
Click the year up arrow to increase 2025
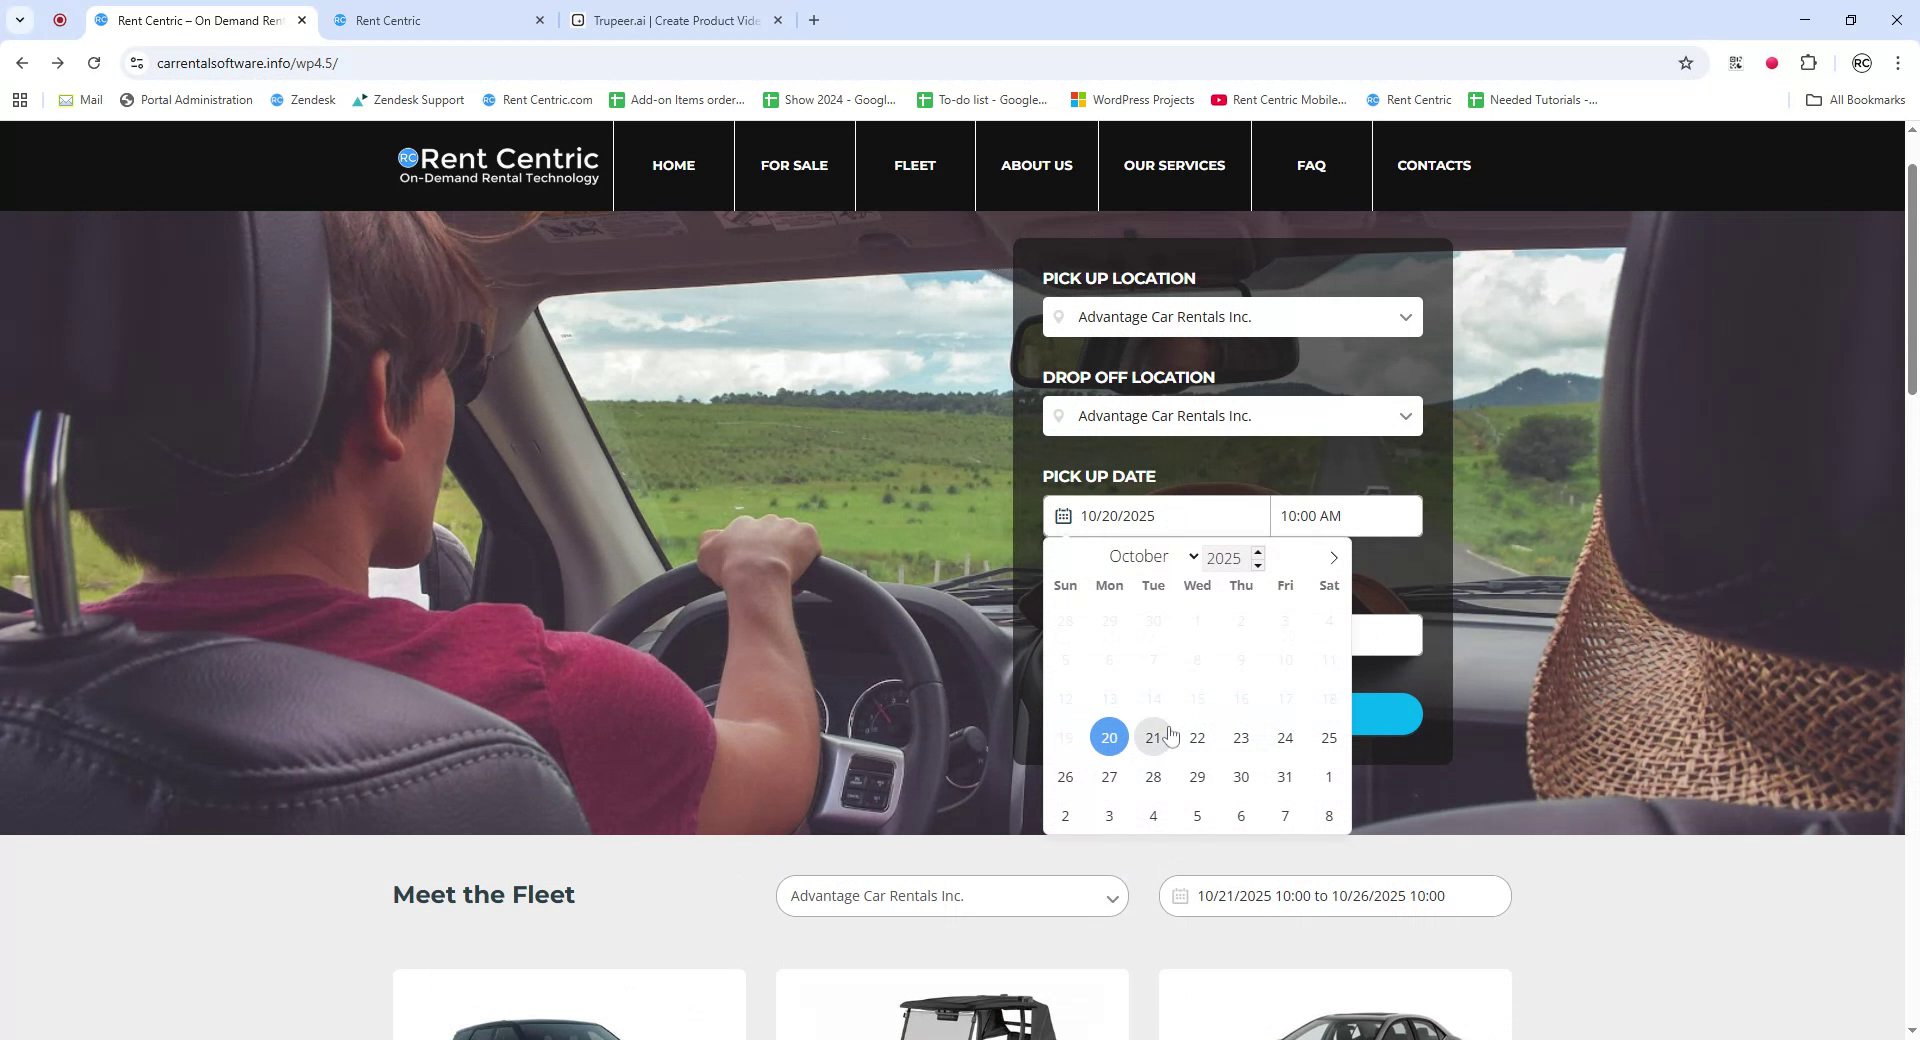(x=1257, y=551)
